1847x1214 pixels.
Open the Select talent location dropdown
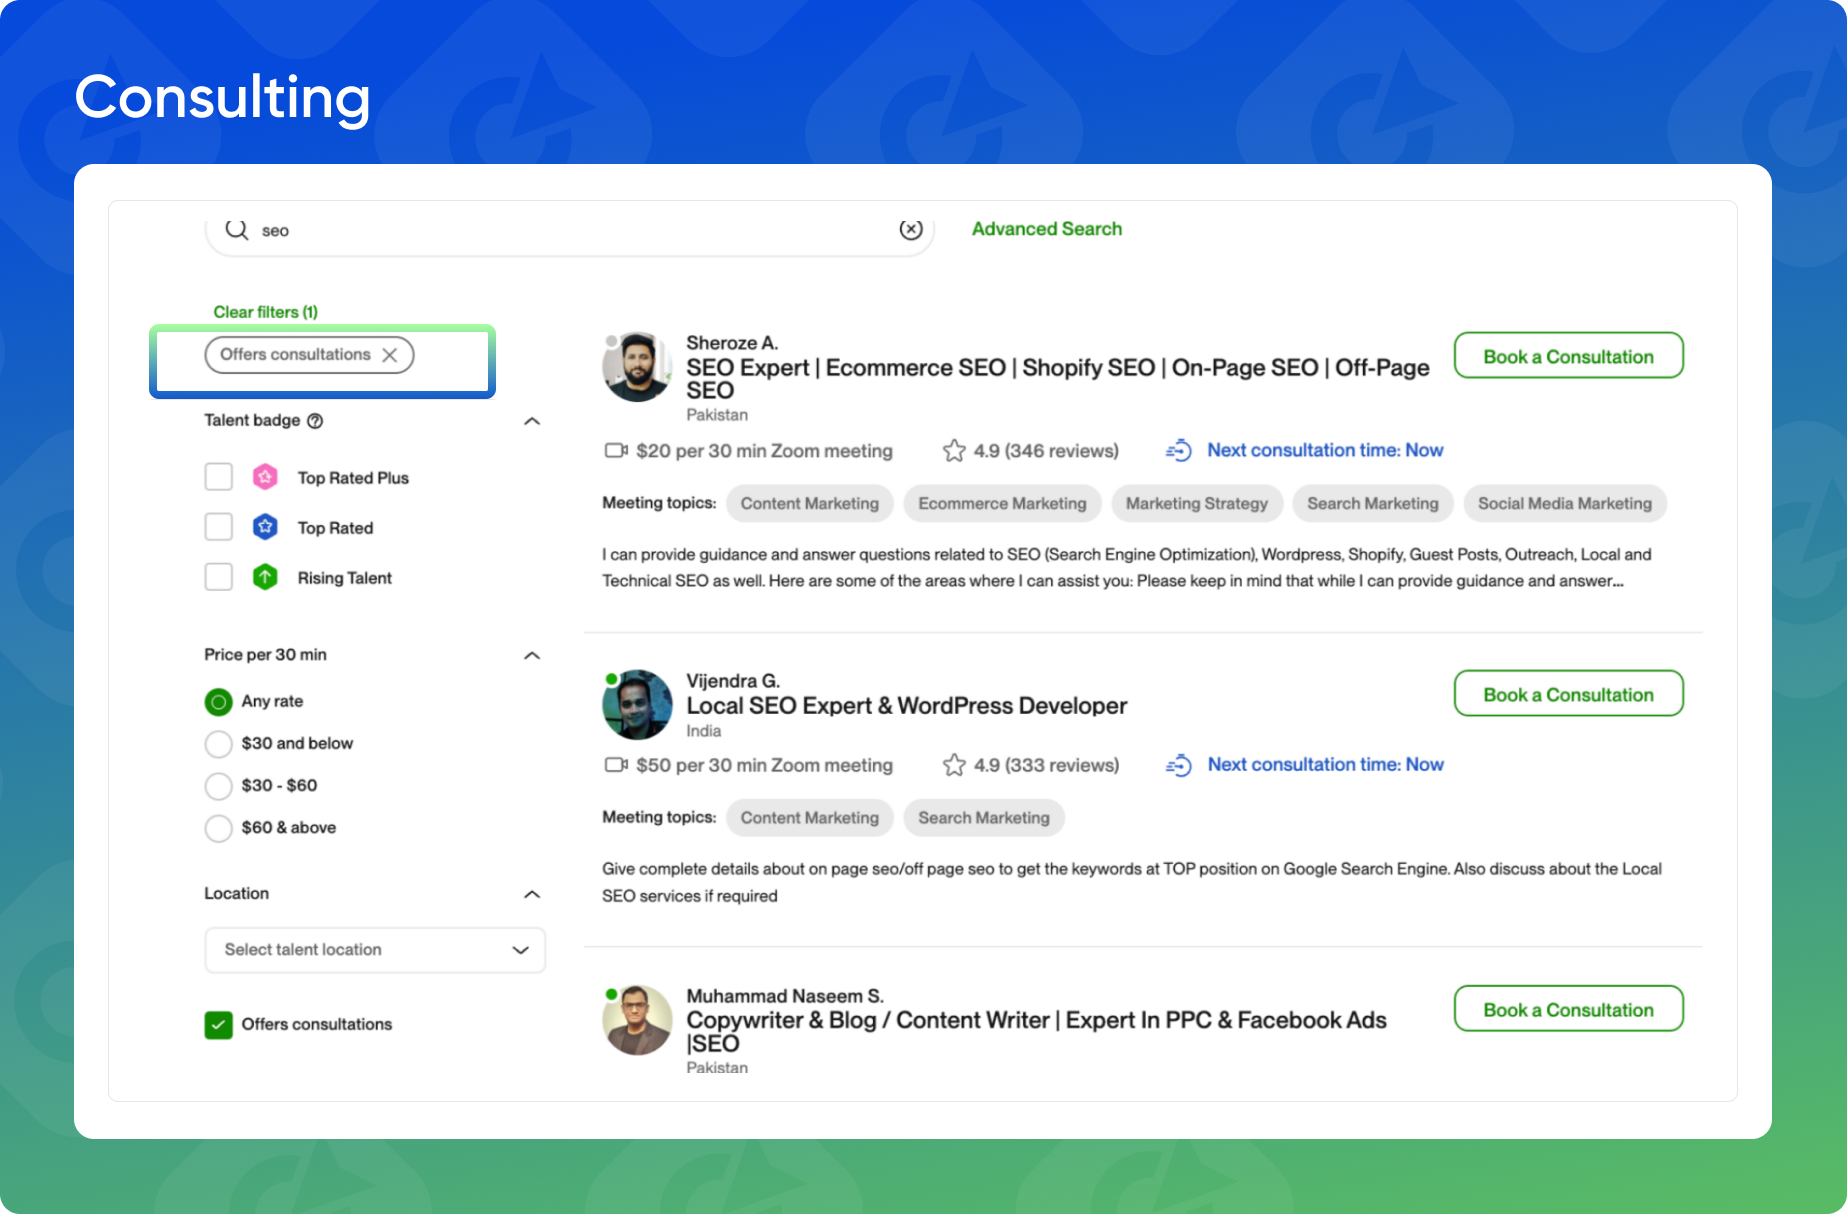[x=375, y=950]
